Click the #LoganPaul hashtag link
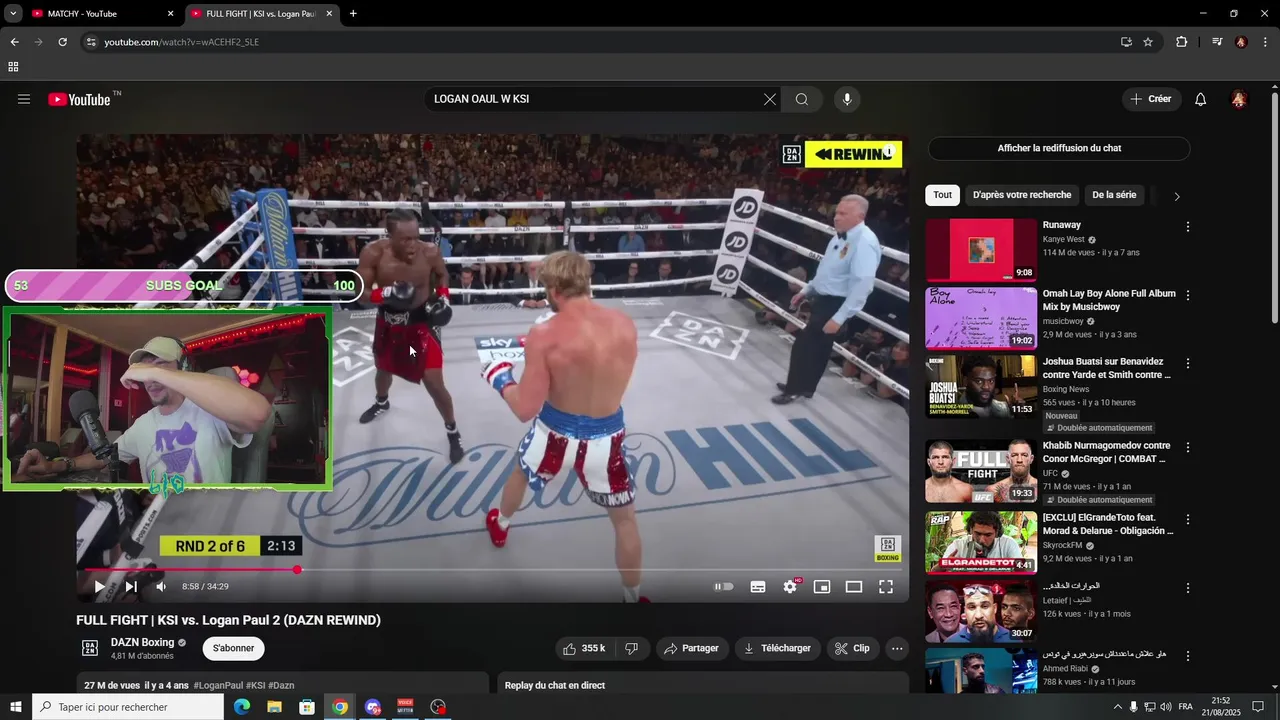 218,685
